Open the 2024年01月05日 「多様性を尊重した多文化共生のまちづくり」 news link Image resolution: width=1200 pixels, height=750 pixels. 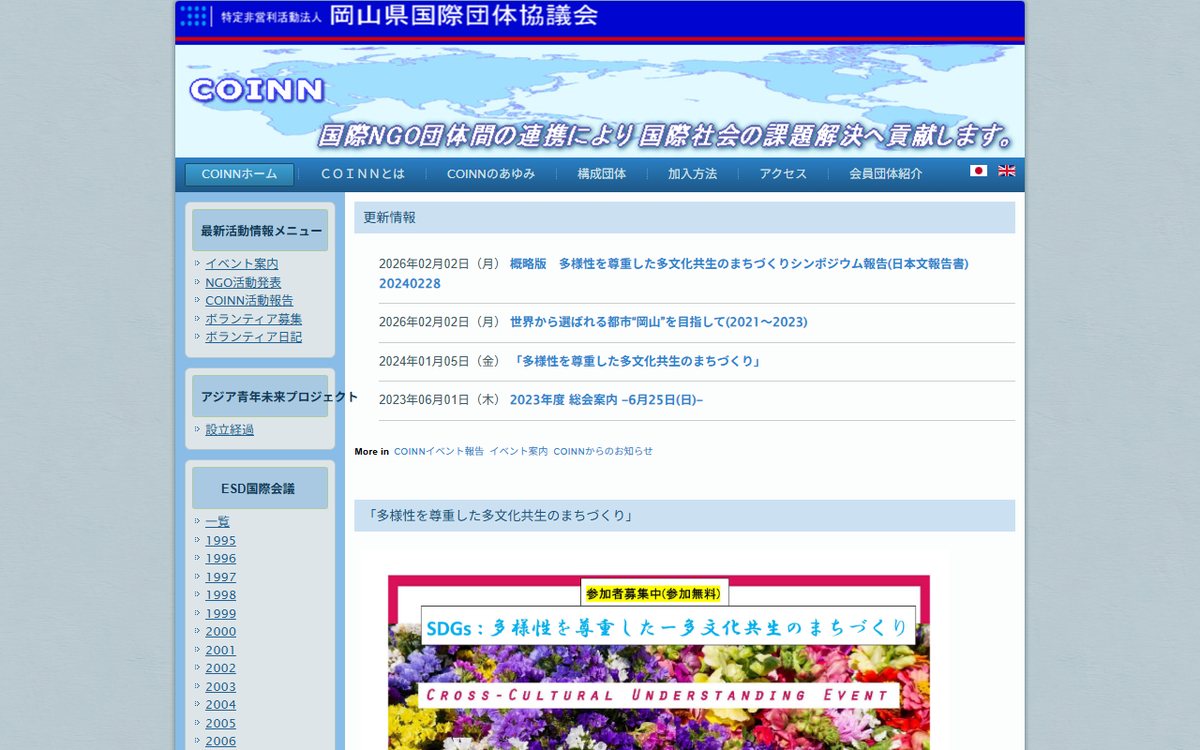(x=637, y=361)
